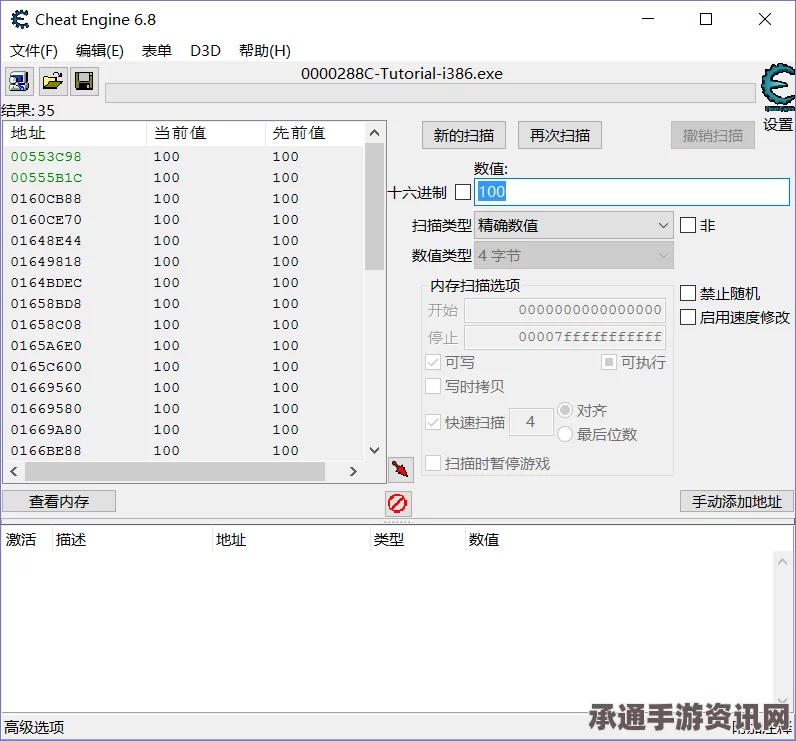Open the 编辑(E) menu

(x=100, y=51)
